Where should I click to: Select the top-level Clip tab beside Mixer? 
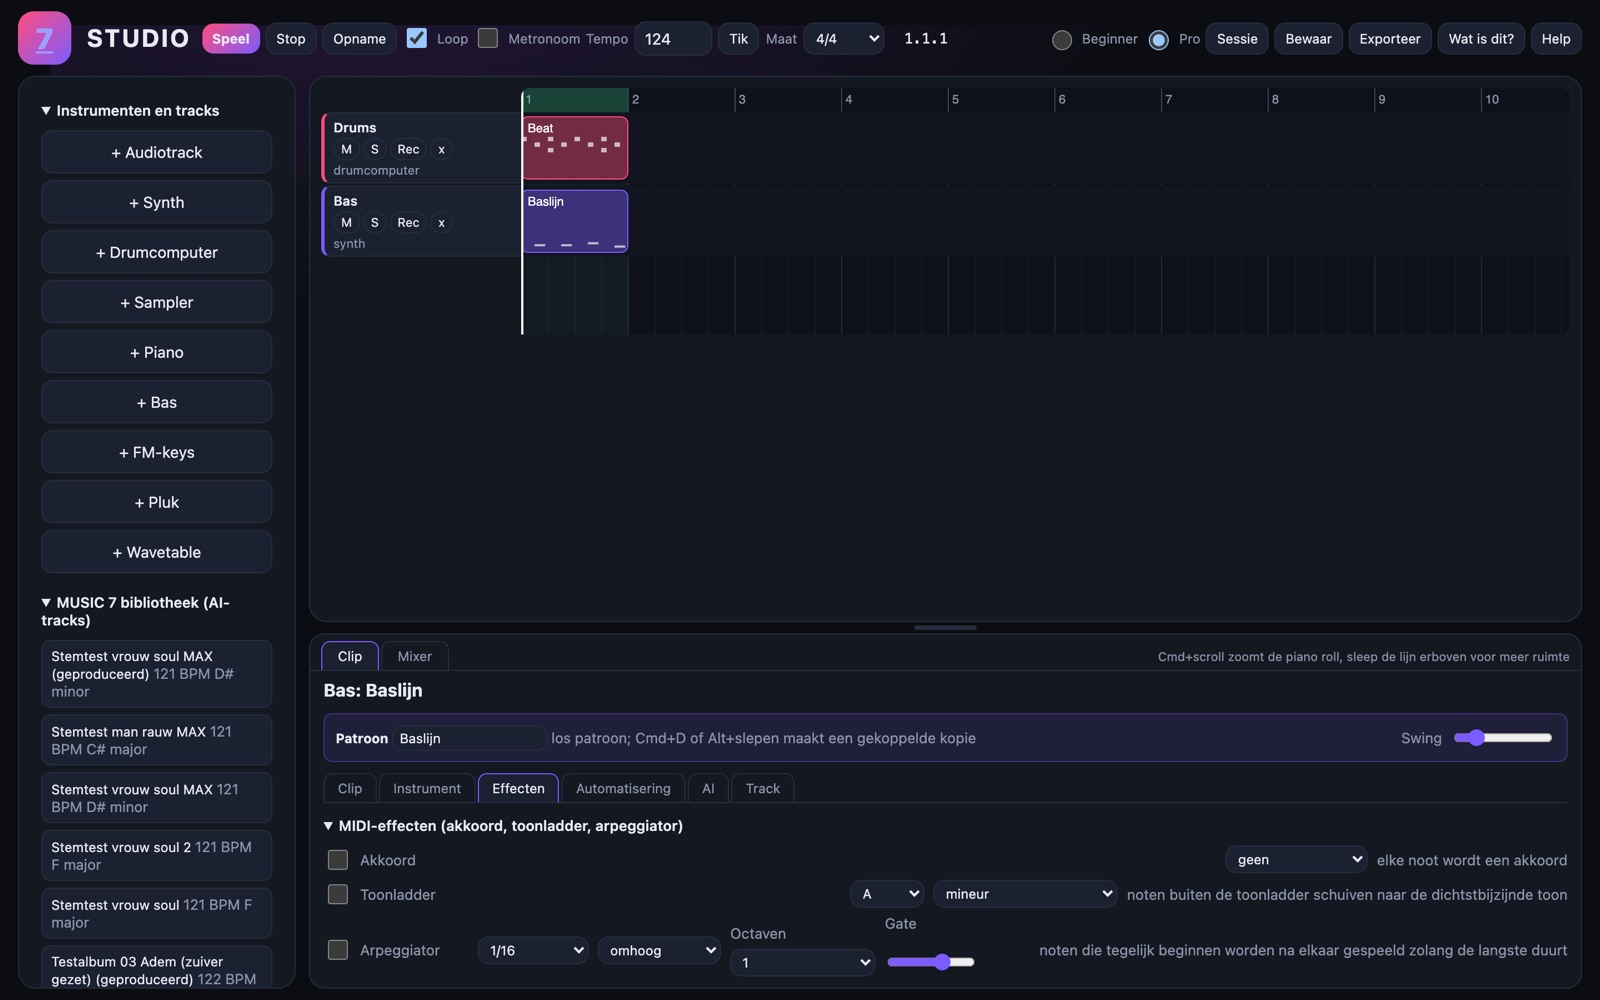pos(350,656)
